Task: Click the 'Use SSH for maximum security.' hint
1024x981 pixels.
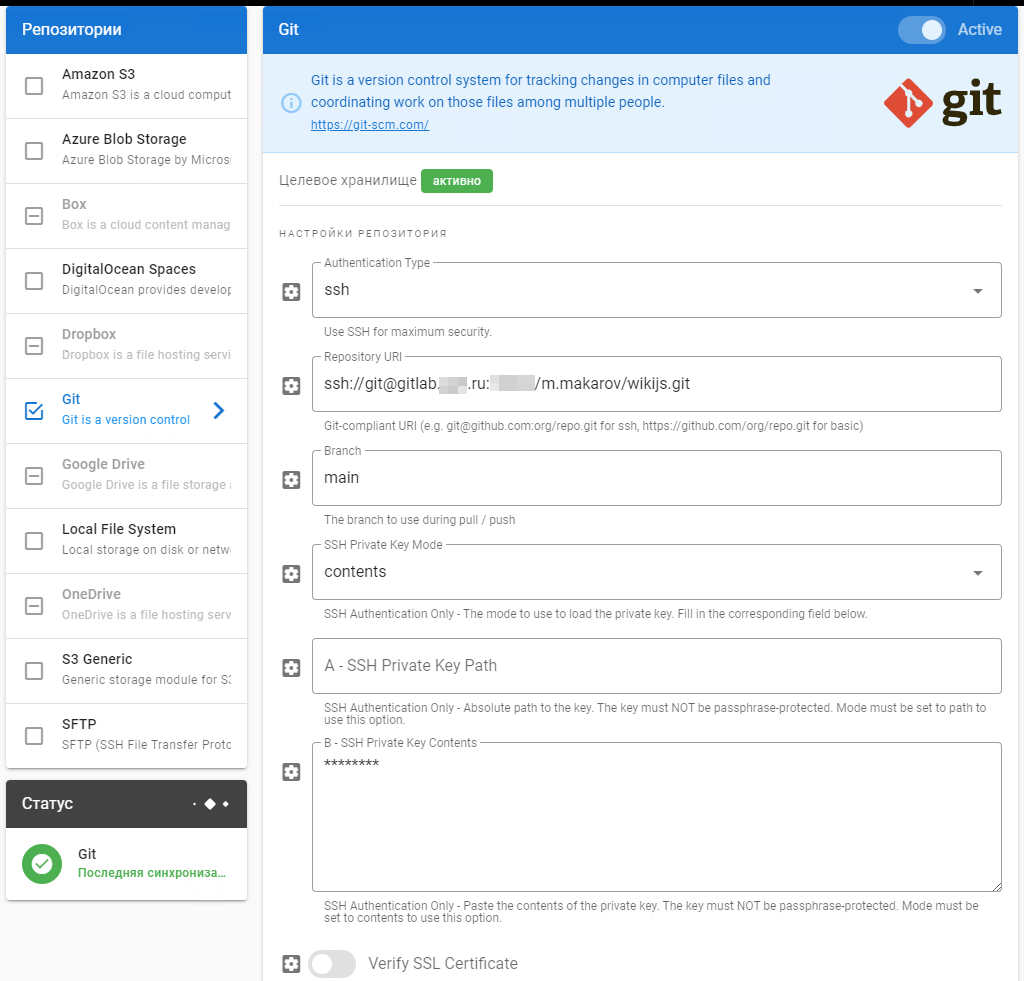Action: click(x=408, y=332)
